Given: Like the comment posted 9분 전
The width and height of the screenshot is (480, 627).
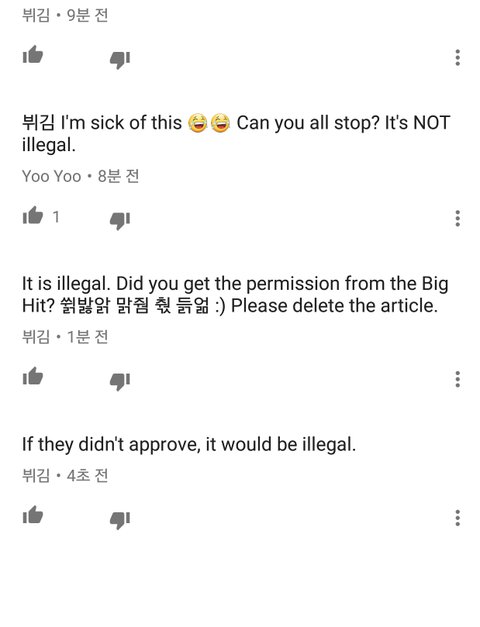Looking at the screenshot, I should [x=33, y=54].
